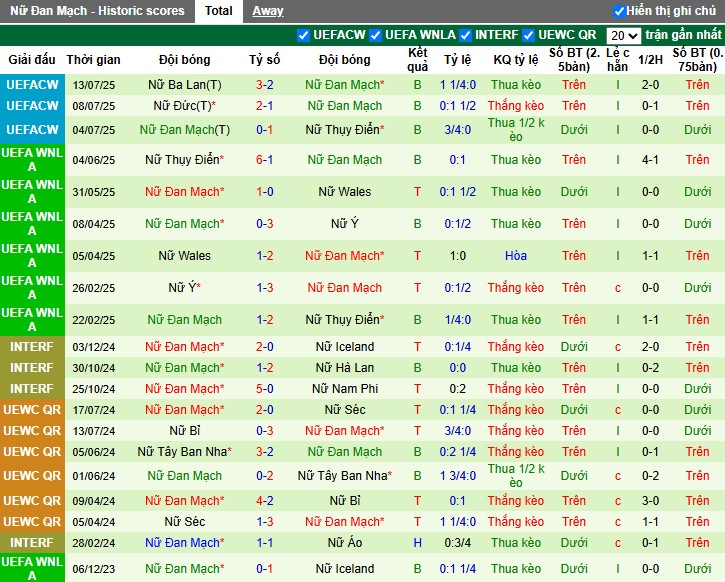The image size is (725, 582).
Task: Select Nữ Tây Ban Nha away team on 01/06/24
Action: (344, 476)
